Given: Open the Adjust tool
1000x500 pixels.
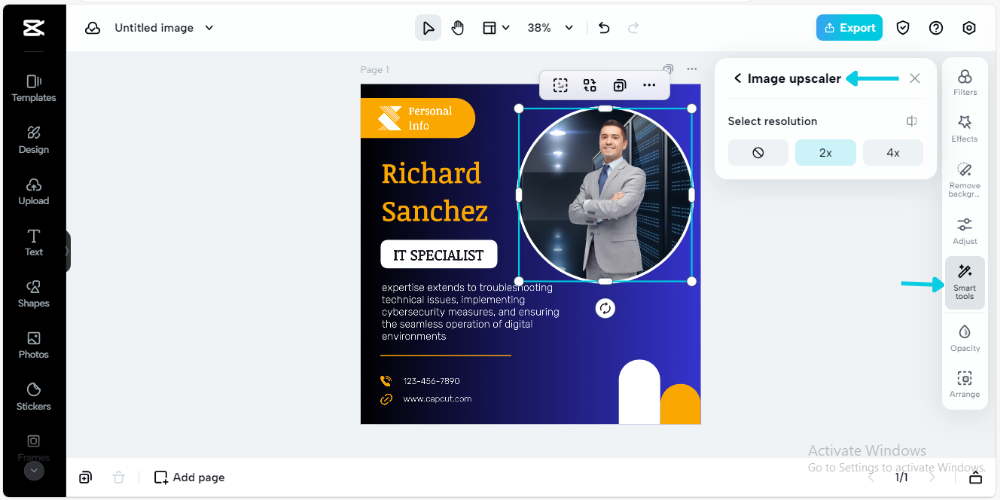Looking at the screenshot, I should 965,232.
